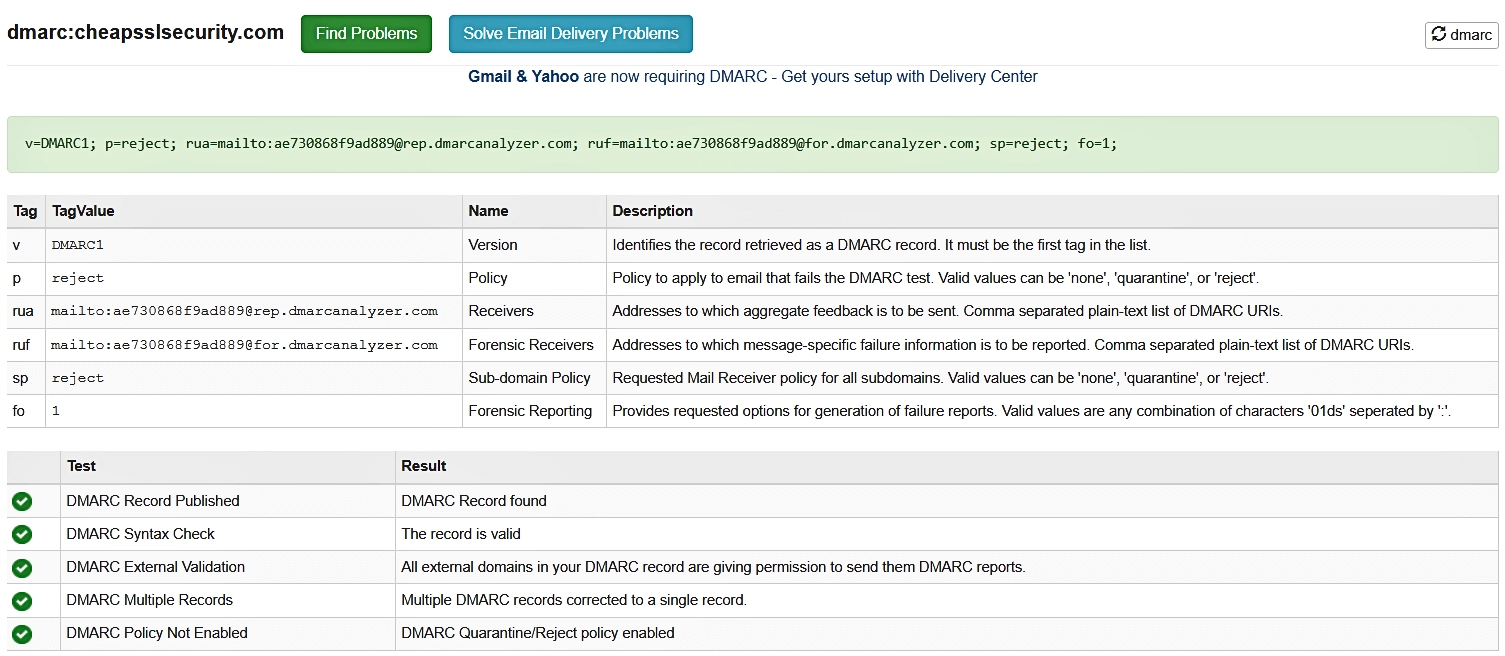Select the 'reject' value in the sp row

pyautogui.click(x=77, y=378)
